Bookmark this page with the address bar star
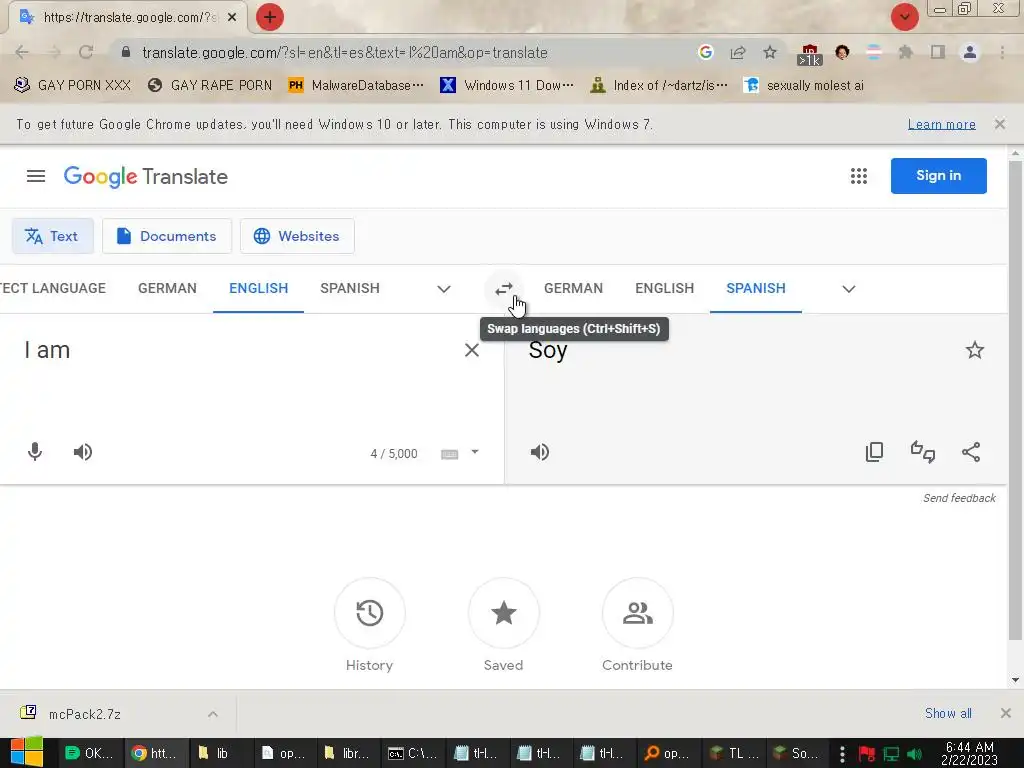The image size is (1024, 768). coord(770,52)
